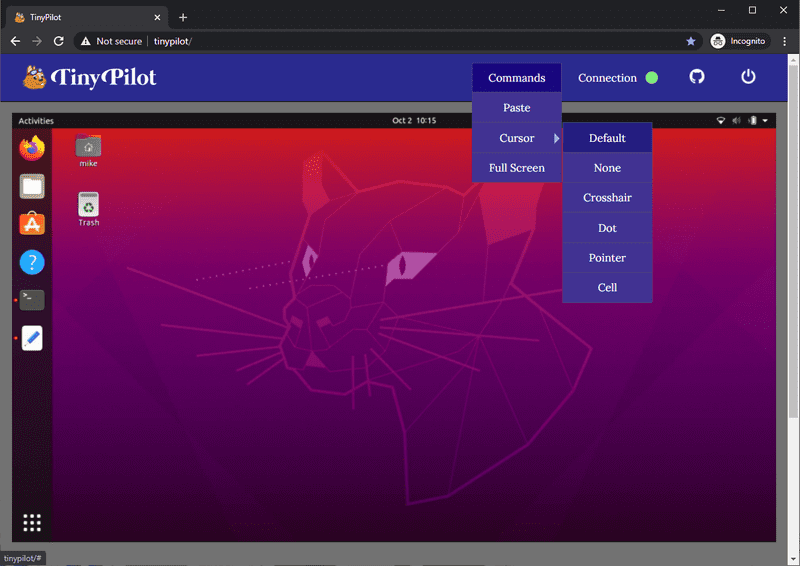This screenshot has height=566, width=800.
Task: Select Dot cursor option
Action: [x=607, y=228]
